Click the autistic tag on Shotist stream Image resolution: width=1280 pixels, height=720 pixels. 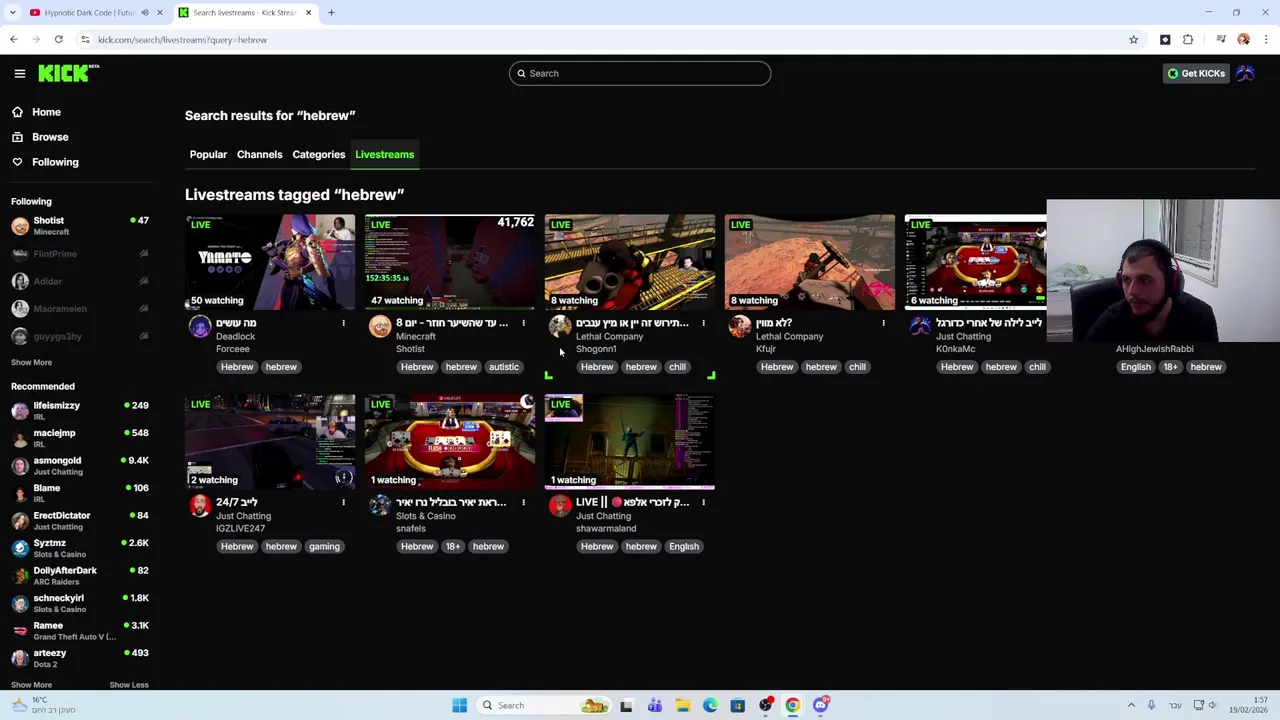(x=504, y=367)
